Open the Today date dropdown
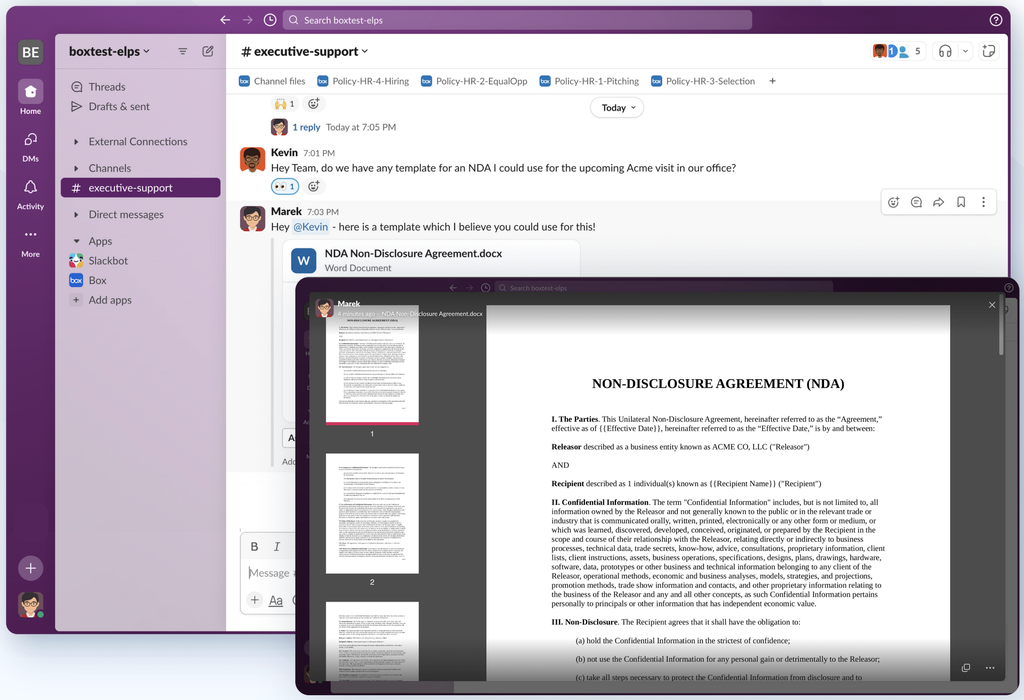Viewport: 1024px width, 700px height. (616, 108)
